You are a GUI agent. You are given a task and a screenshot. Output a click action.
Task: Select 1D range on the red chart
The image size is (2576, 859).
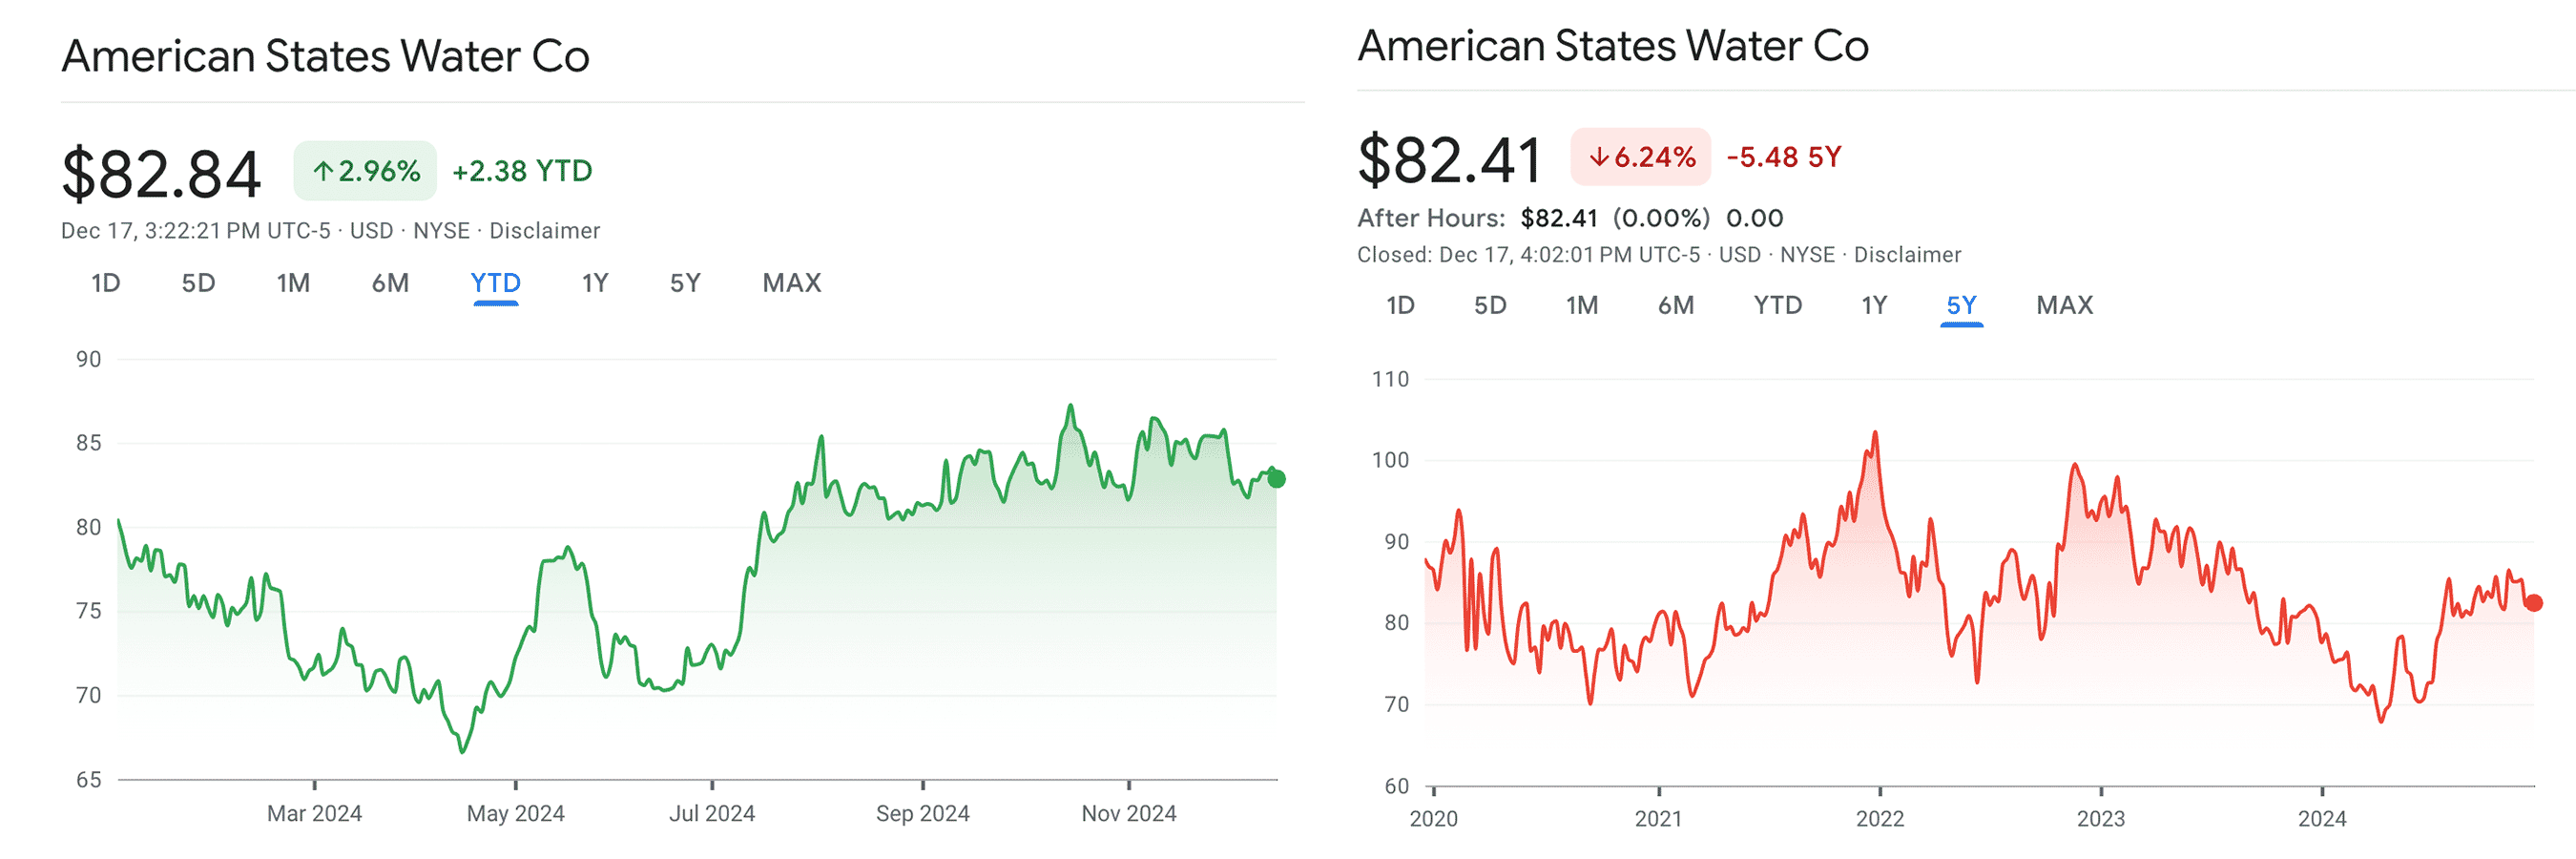click(x=1400, y=305)
